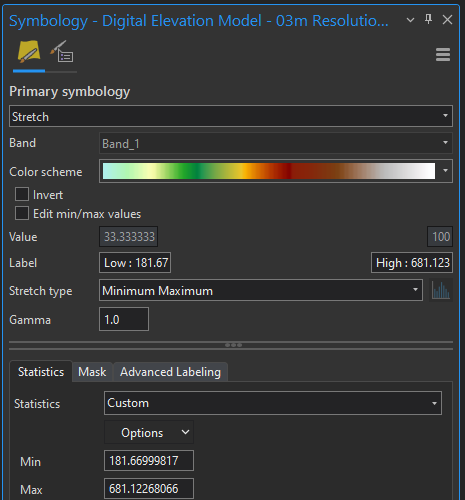Select the Primary symbology brush icon tab

coord(29,52)
